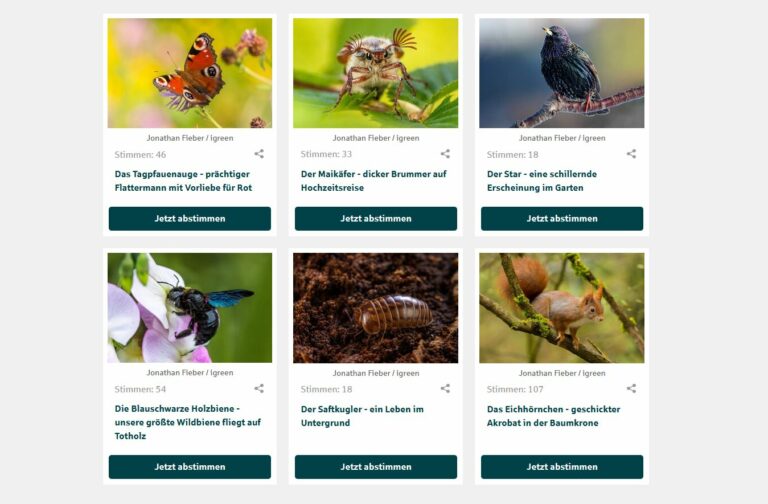Vote for the Saftkugler

tap(376, 467)
